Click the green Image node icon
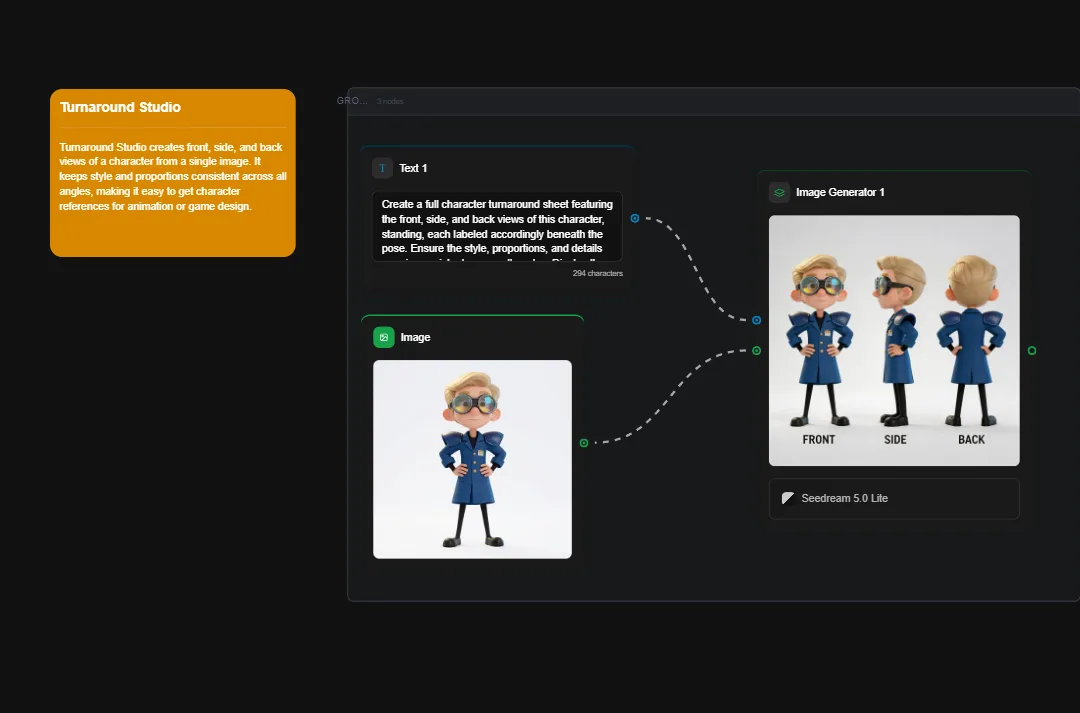The width and height of the screenshot is (1080, 713). (385, 337)
